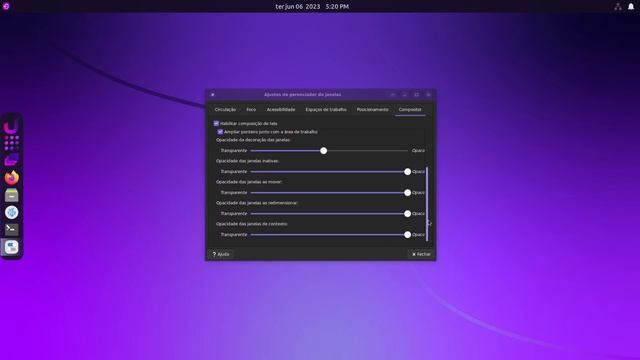Viewport: 640px width, 360px height.
Task: Toggle Habilitar composição de tela checkbox
Action: tap(216, 123)
